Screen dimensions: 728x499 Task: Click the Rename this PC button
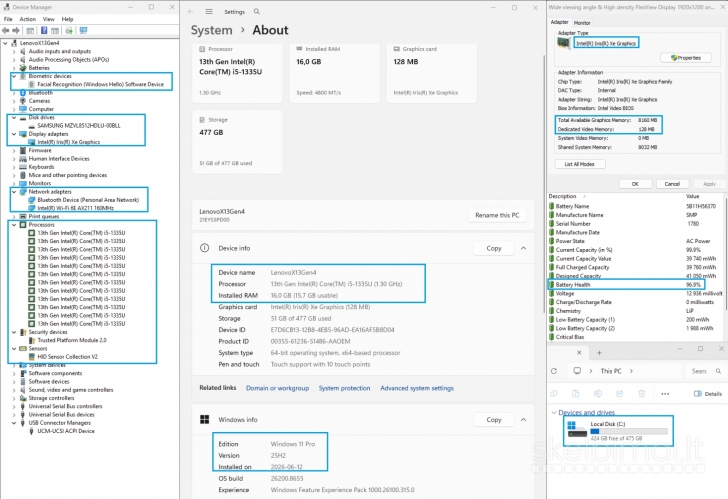click(497, 215)
